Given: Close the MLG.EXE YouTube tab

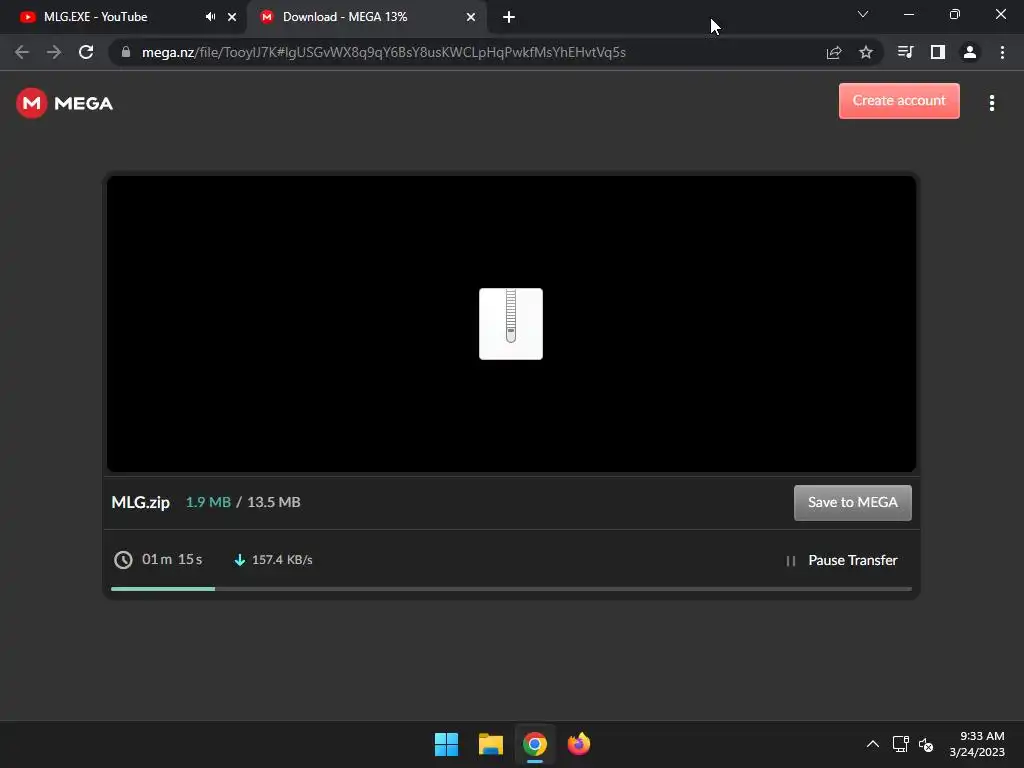Looking at the screenshot, I should point(232,17).
